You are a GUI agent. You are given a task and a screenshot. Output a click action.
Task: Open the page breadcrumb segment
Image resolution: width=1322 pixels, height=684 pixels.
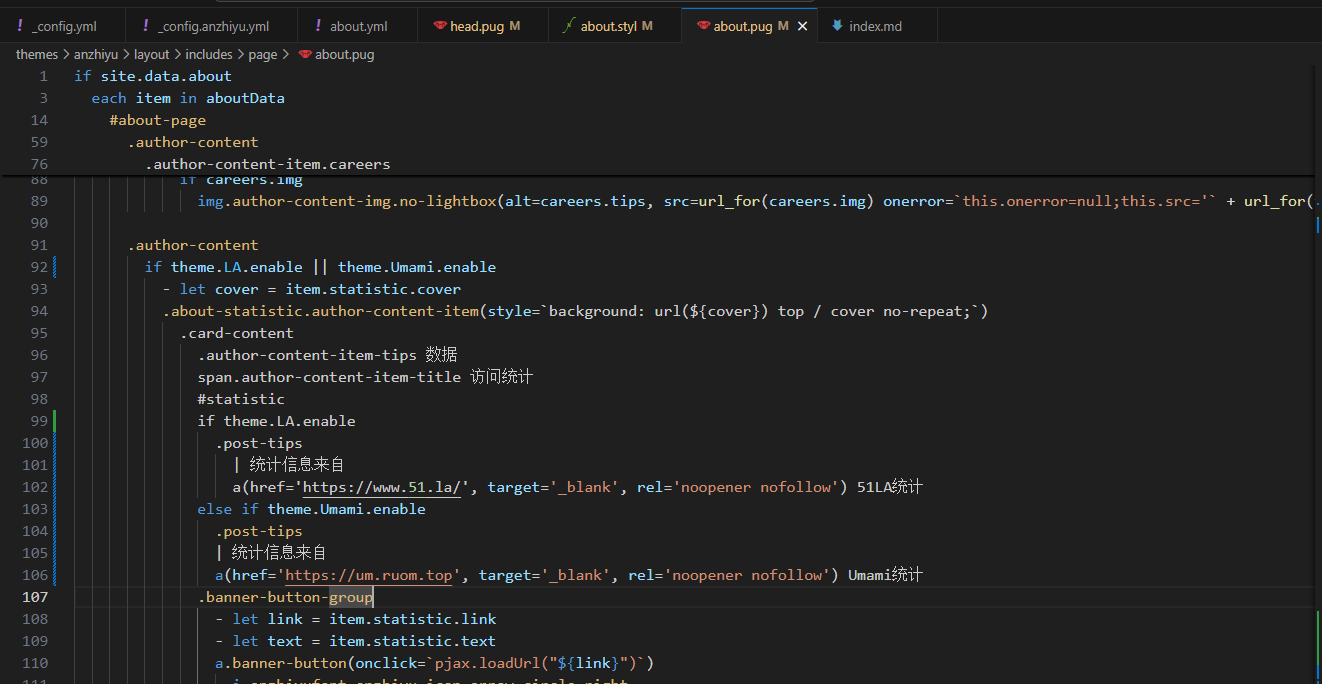[x=263, y=54]
